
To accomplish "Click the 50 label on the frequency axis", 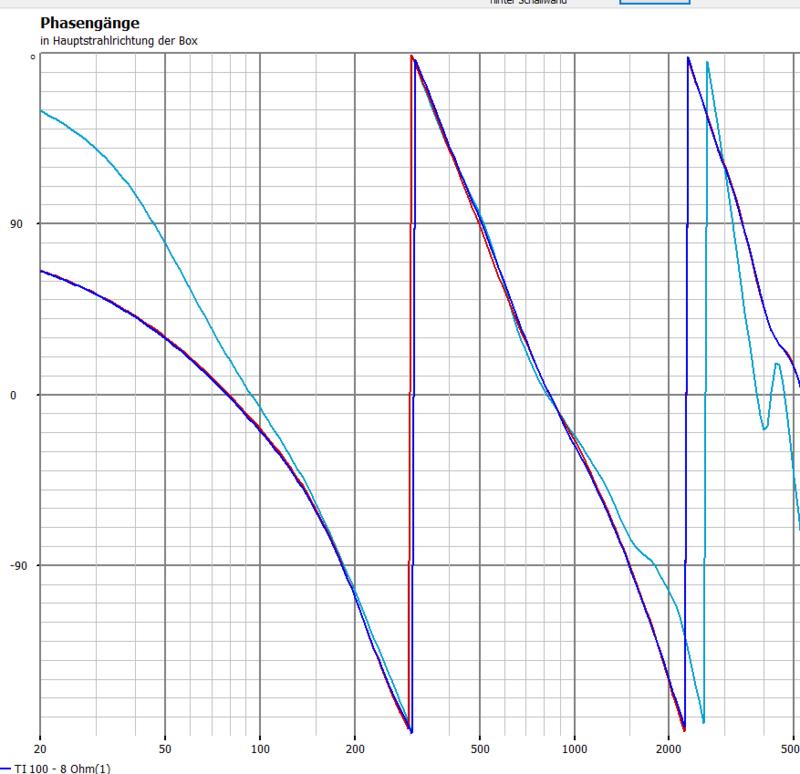I will (165, 749).
